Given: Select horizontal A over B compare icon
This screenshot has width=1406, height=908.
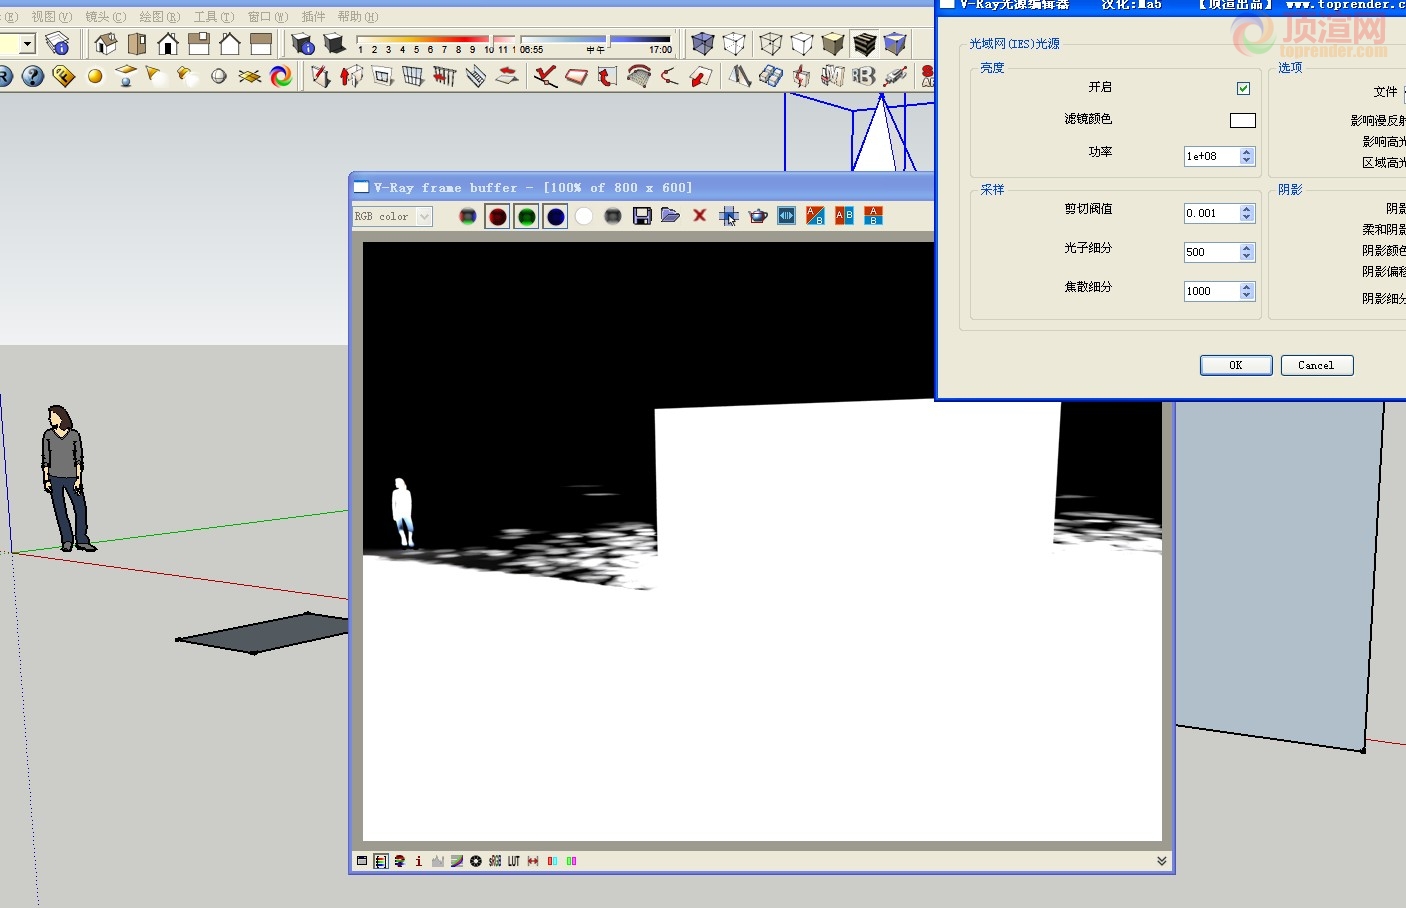Looking at the screenshot, I should pyautogui.click(x=873, y=216).
